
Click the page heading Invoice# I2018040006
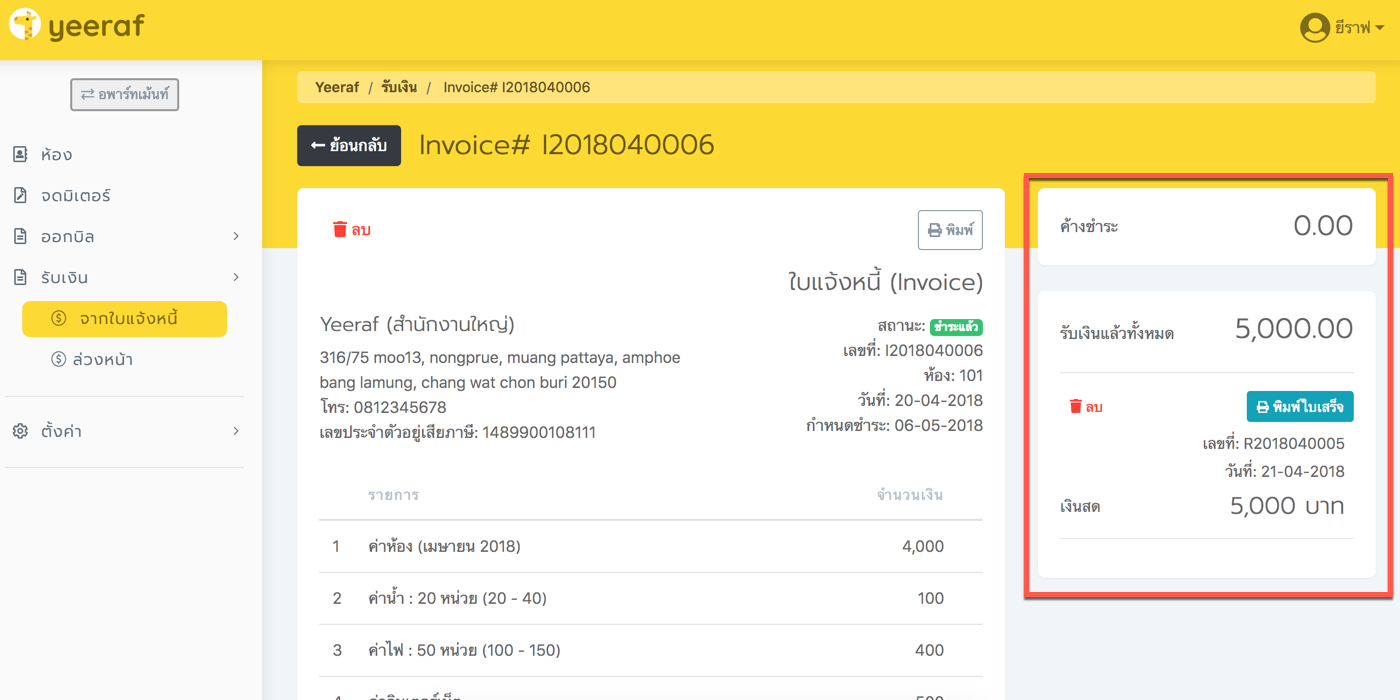pyautogui.click(x=567, y=145)
